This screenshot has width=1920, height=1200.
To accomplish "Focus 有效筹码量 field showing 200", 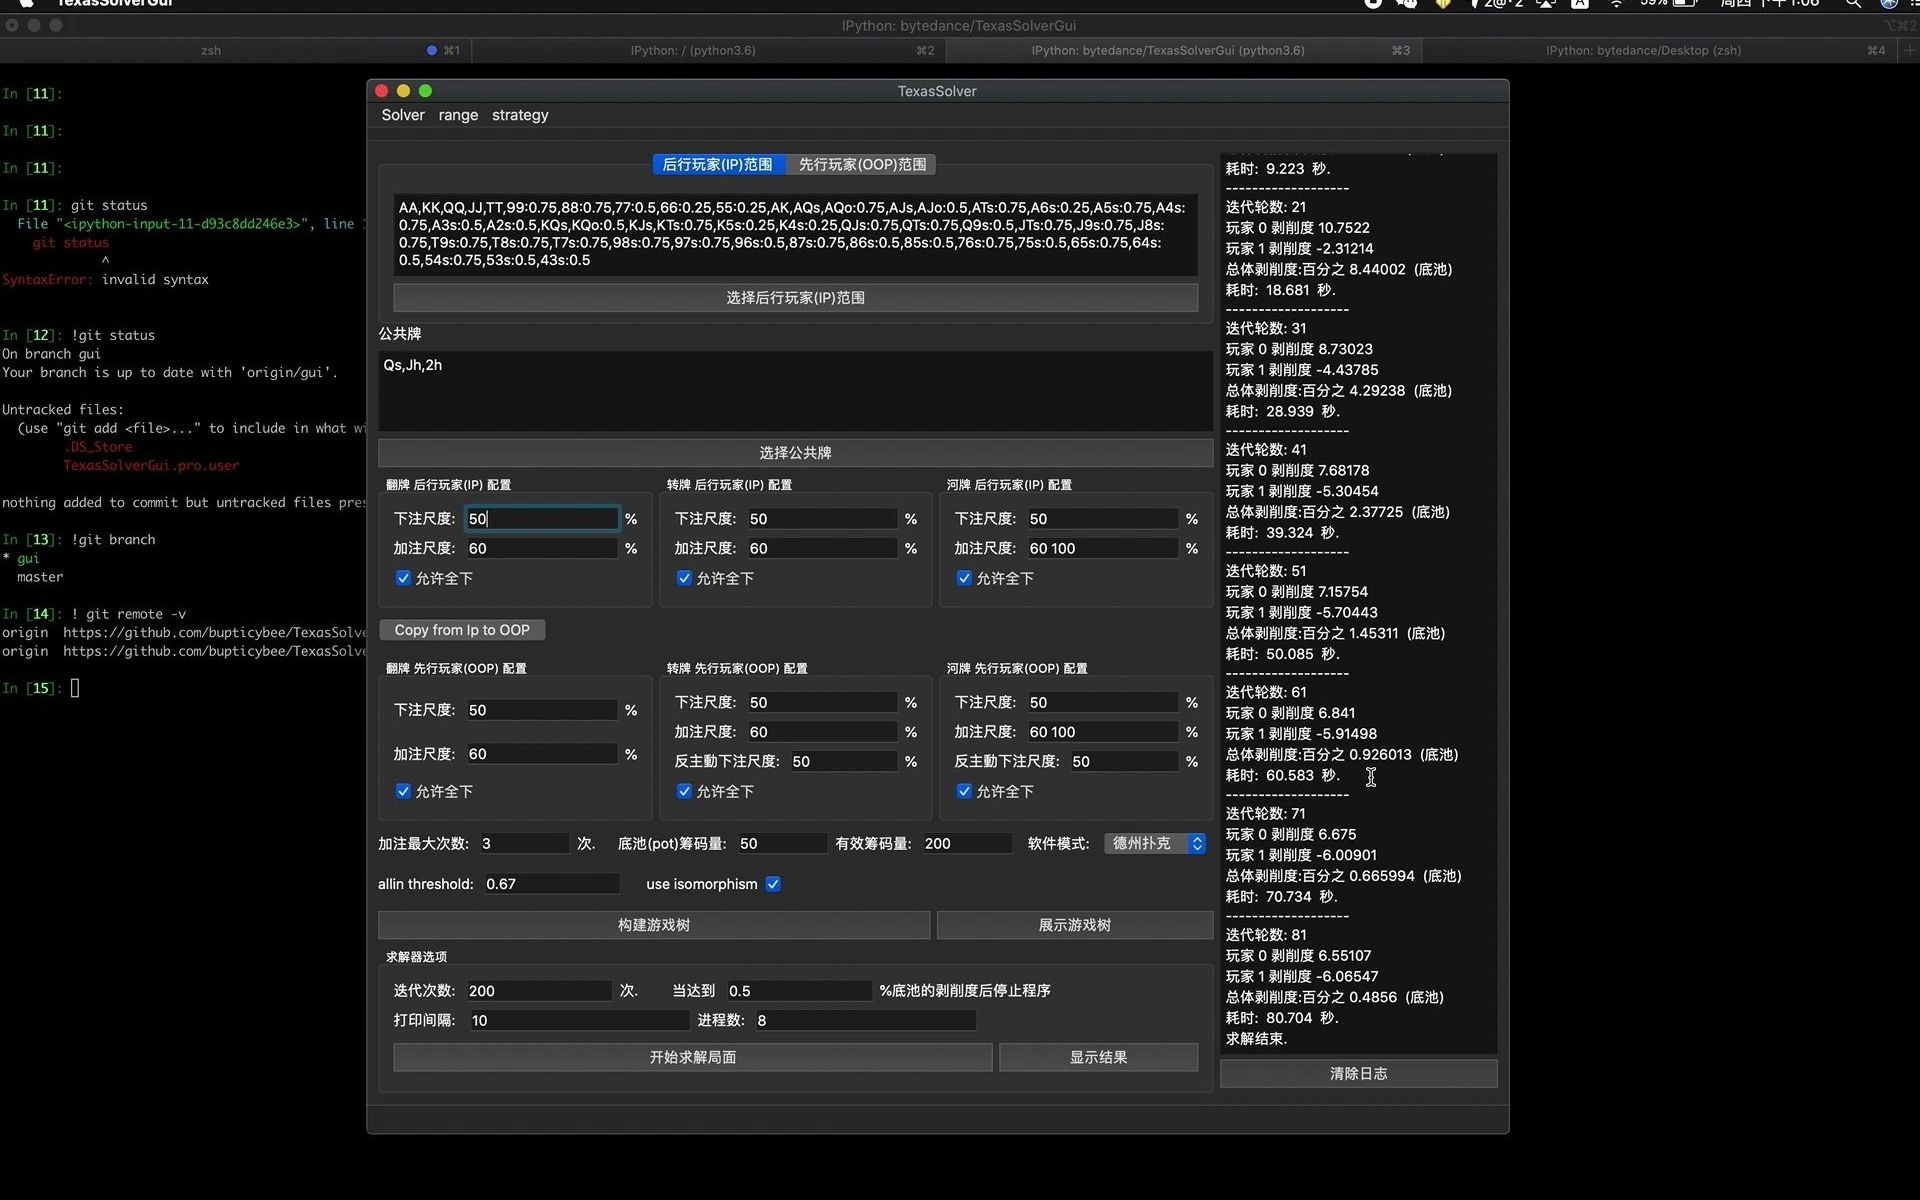I will [967, 843].
